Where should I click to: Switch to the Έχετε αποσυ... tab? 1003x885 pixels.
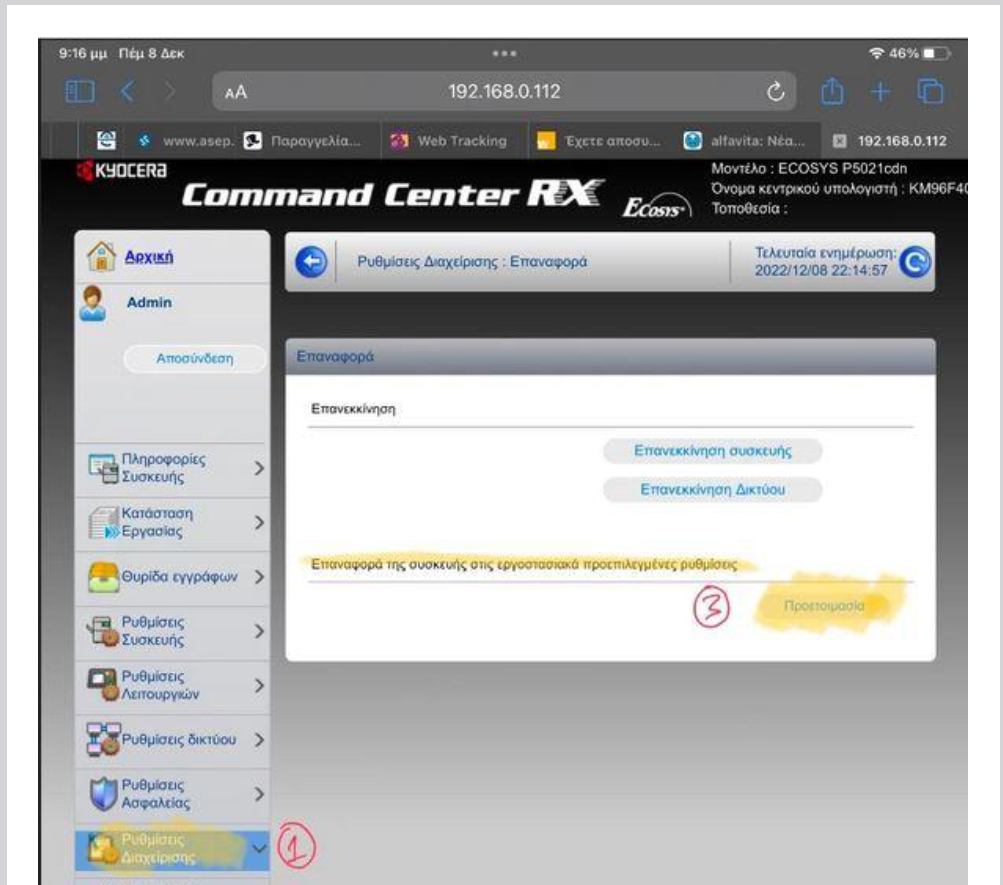[599, 141]
